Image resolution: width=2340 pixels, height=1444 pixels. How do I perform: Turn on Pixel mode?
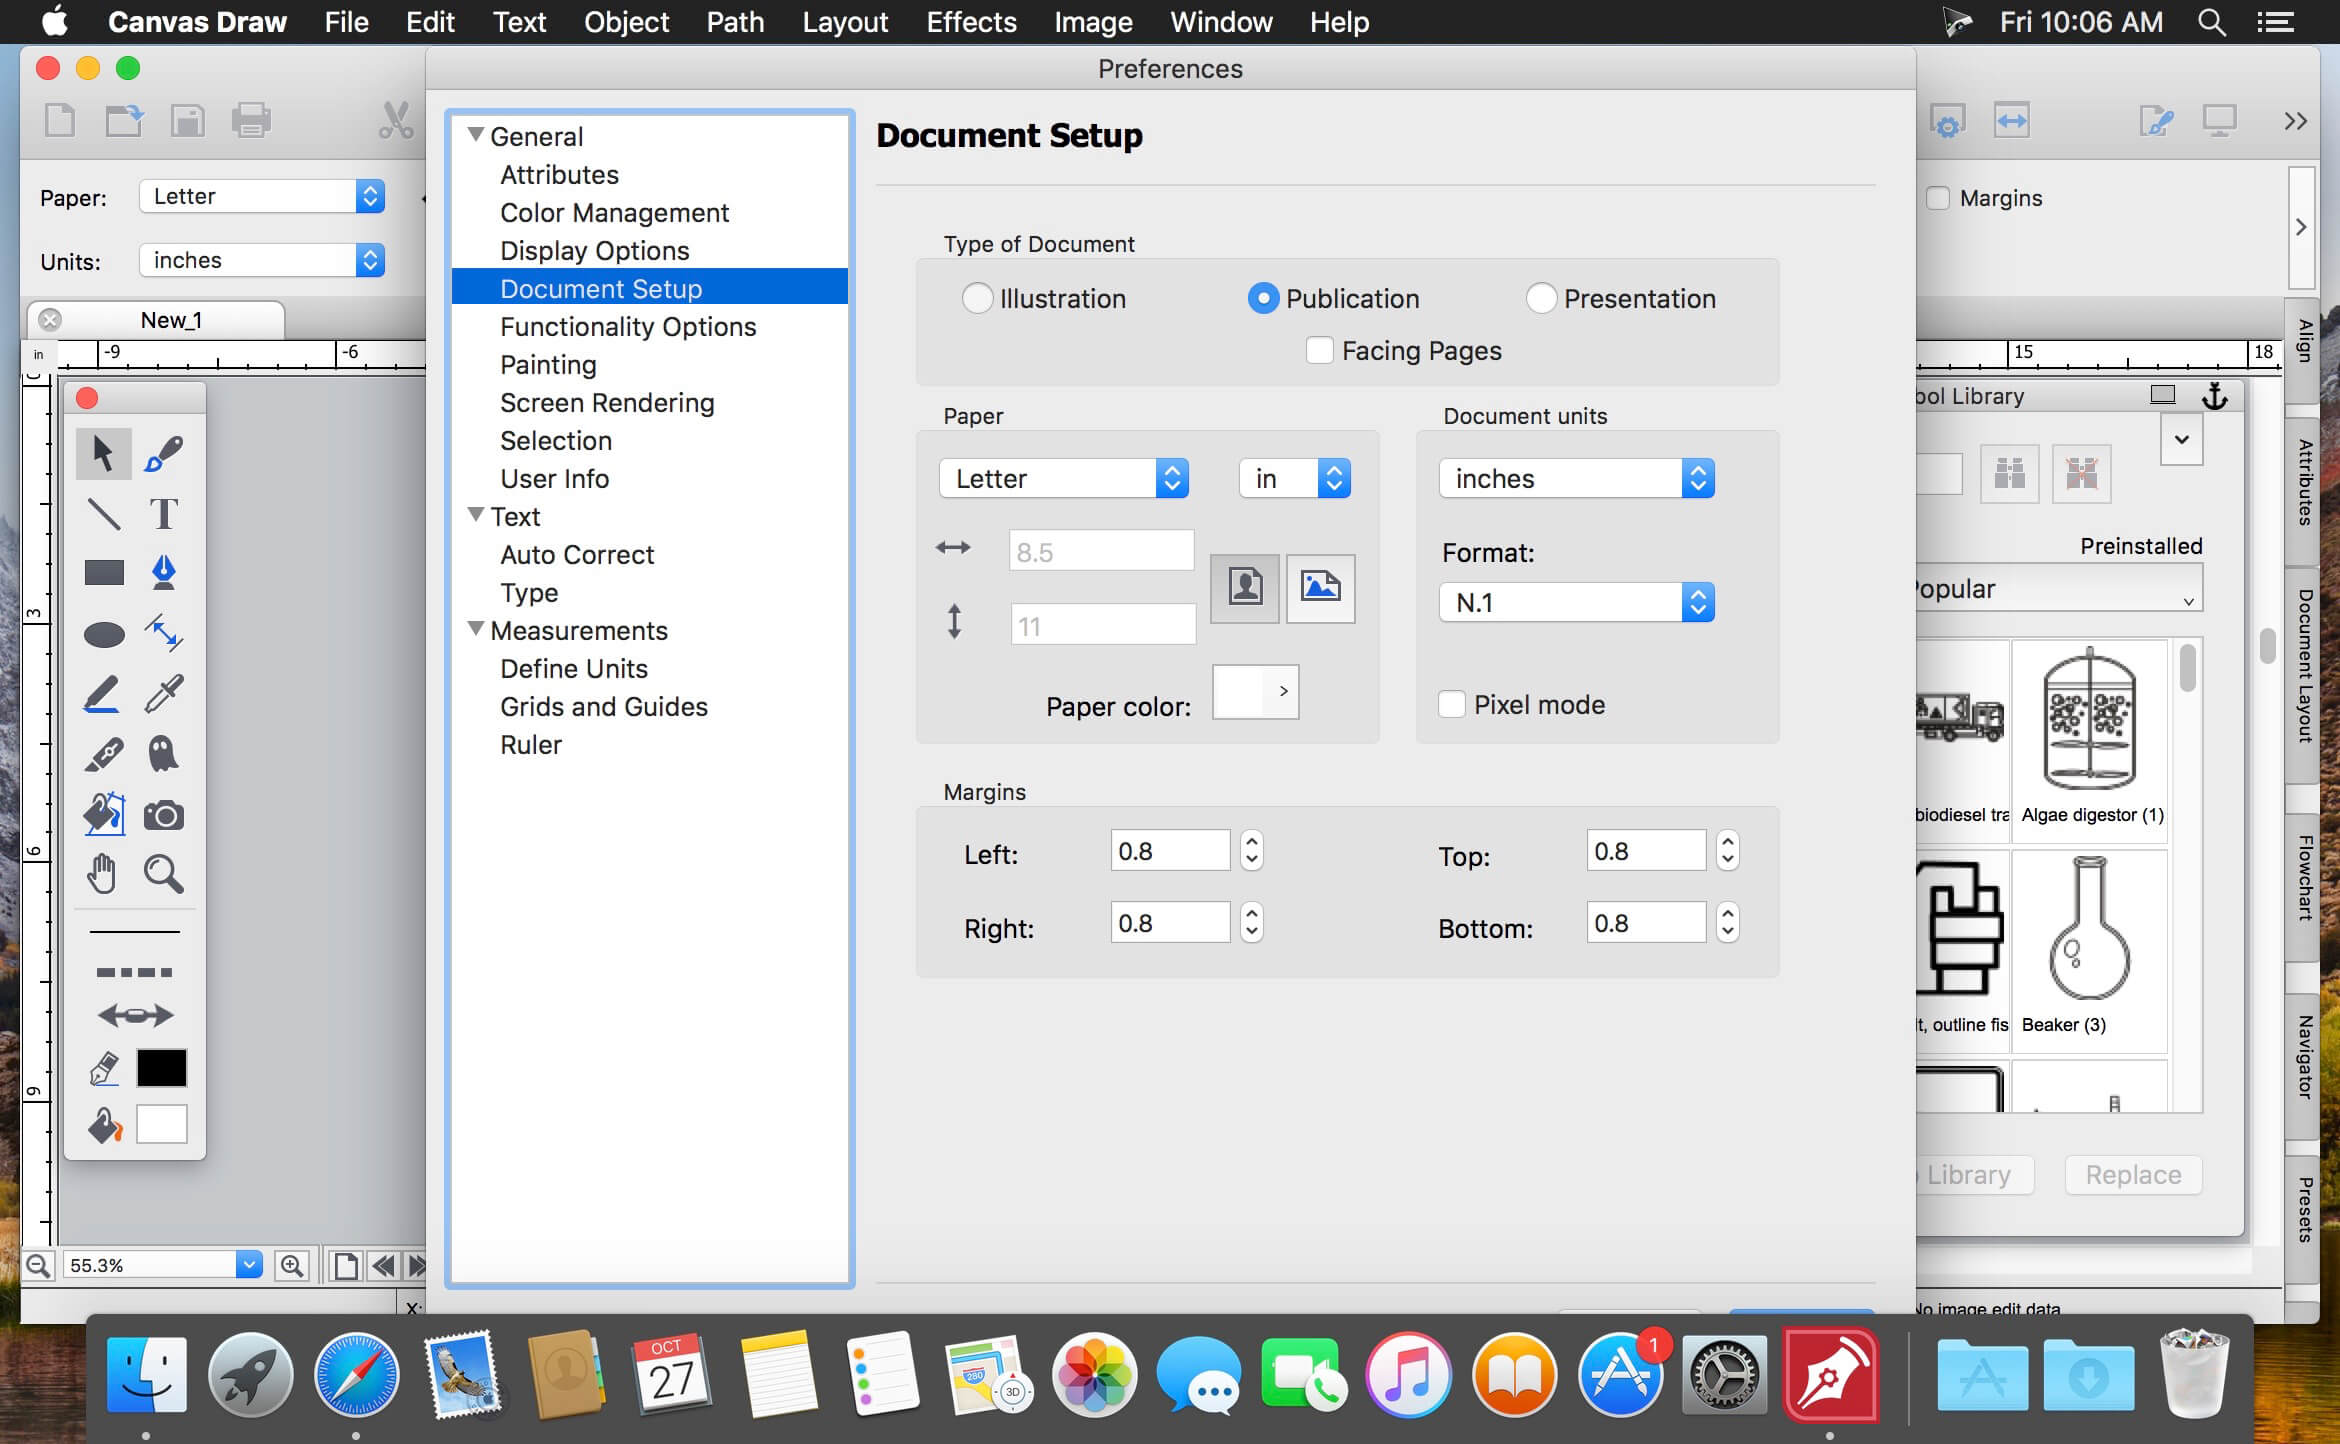pos(1451,704)
